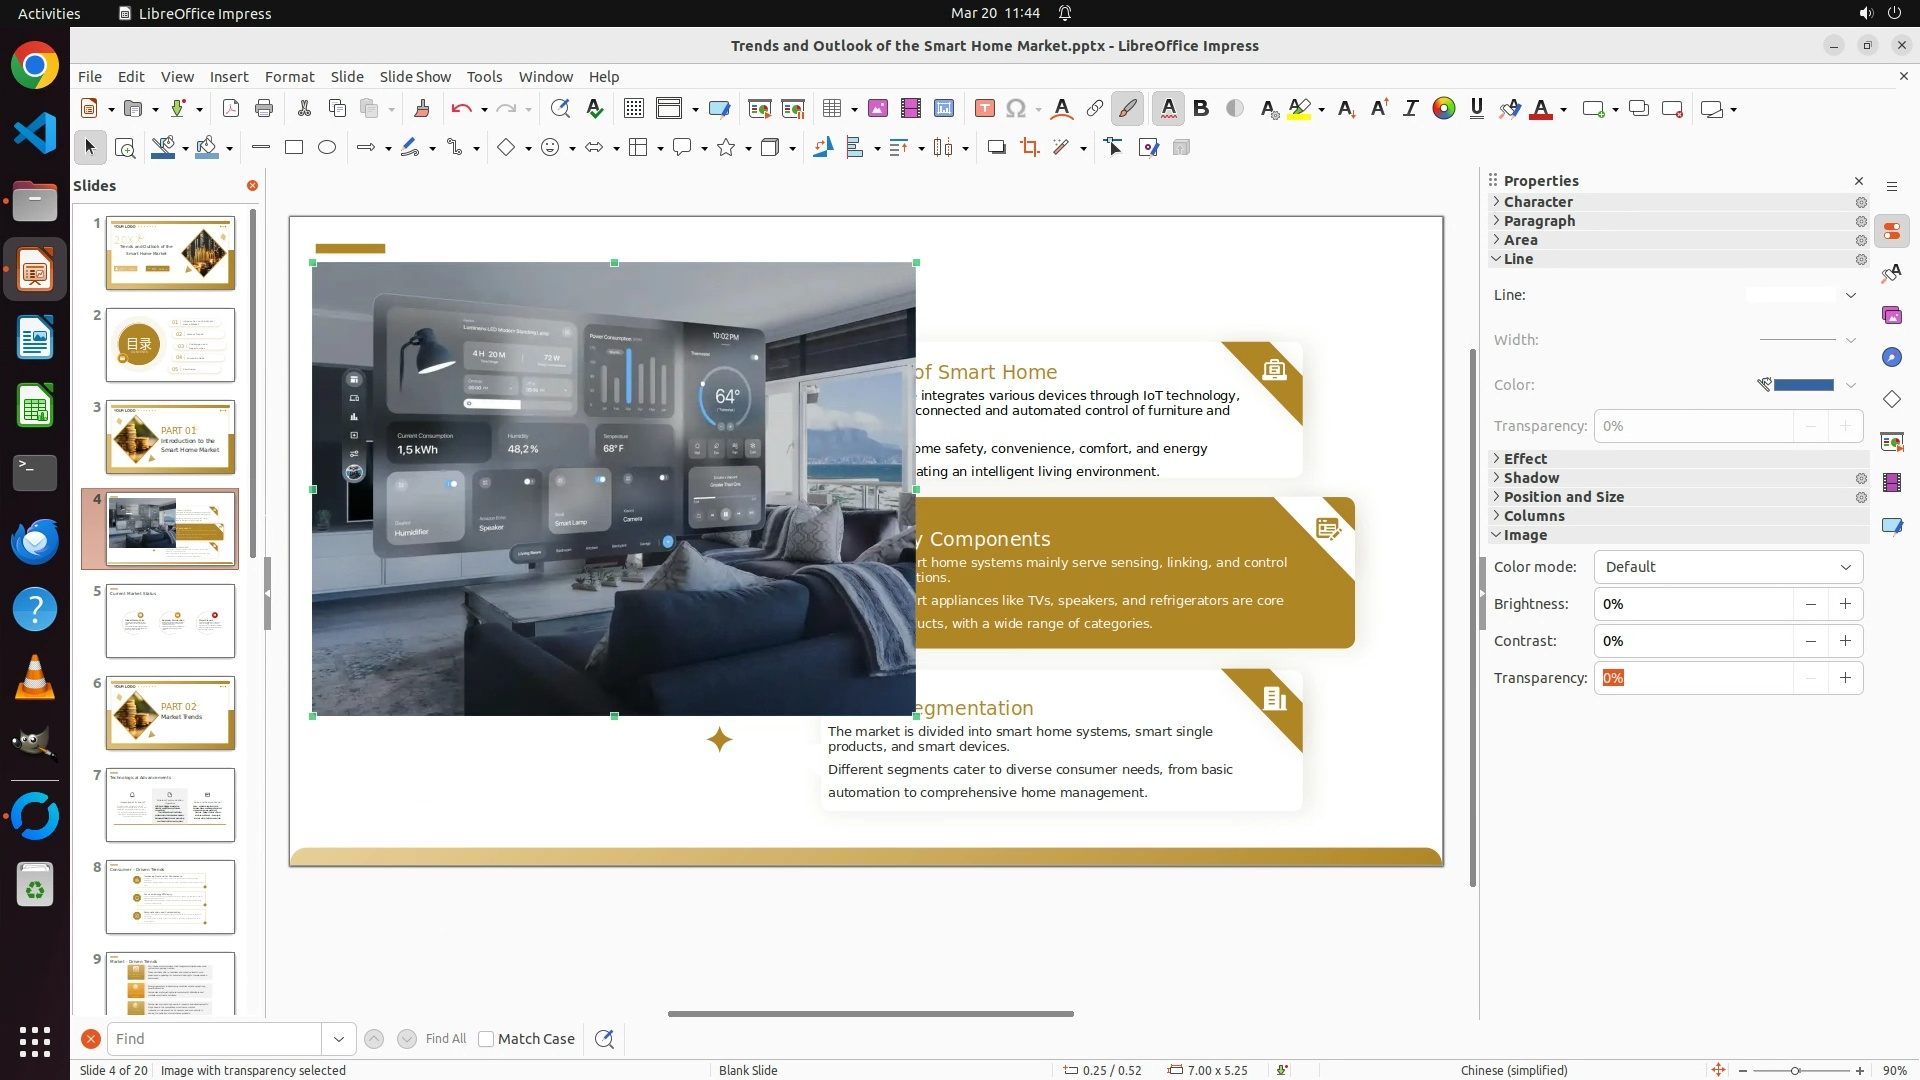Toggle the Shadow icon on toolbar
The image size is (1920, 1080).
[996, 148]
